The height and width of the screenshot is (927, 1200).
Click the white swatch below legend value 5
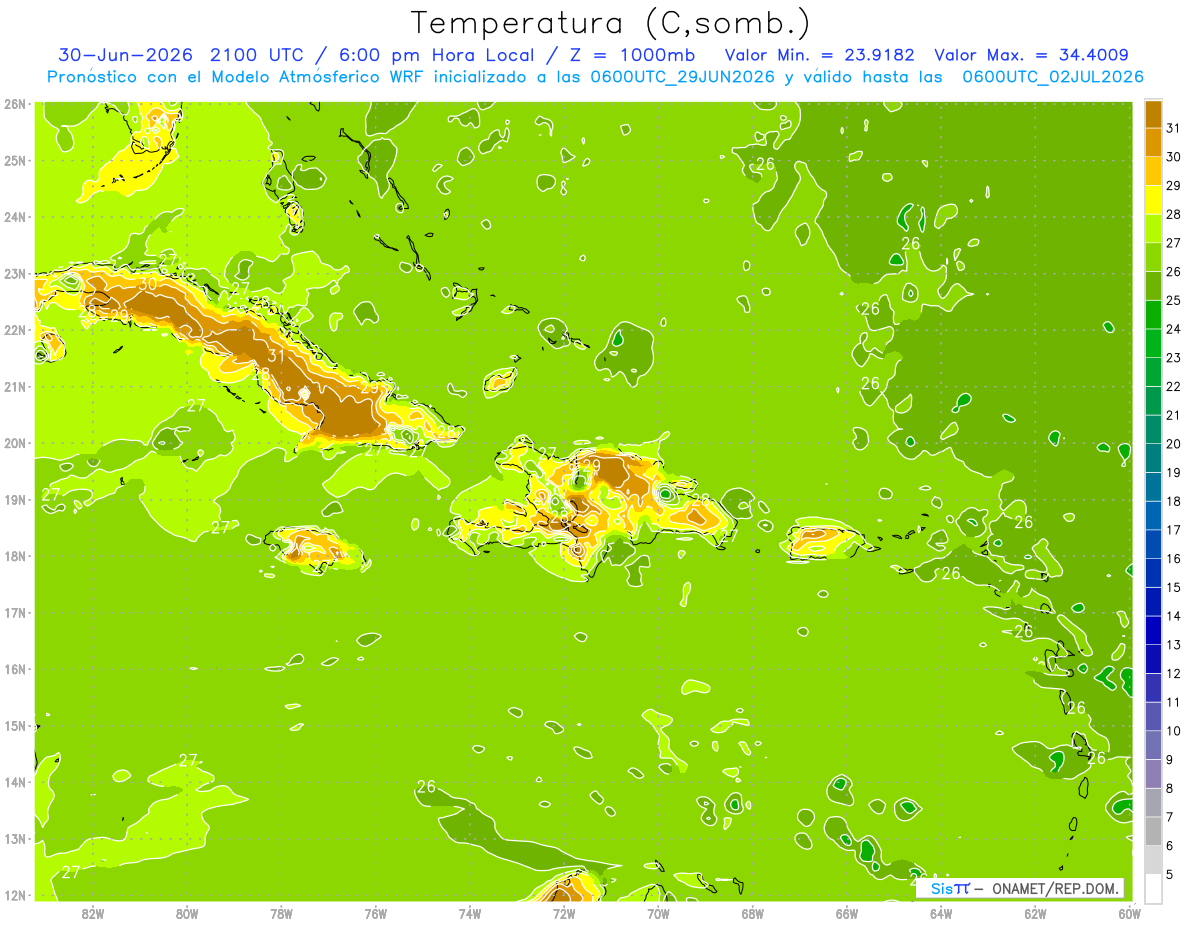1153,888
